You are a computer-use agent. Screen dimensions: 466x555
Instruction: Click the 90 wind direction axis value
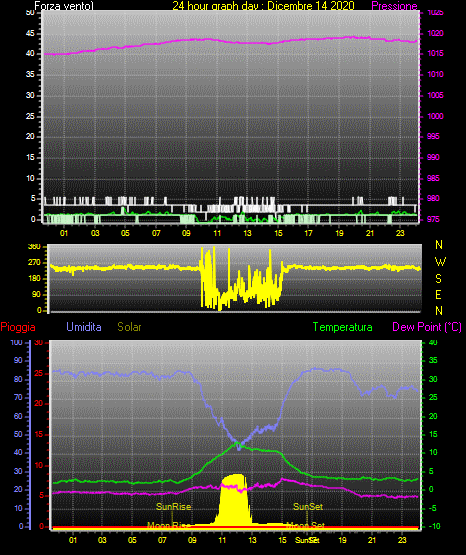(36, 294)
